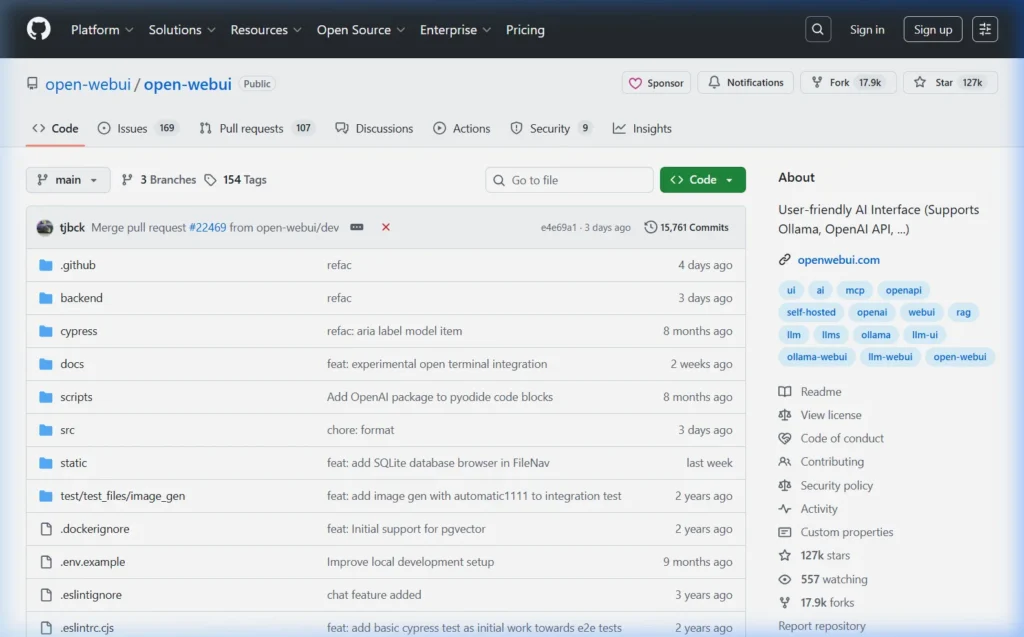Image resolution: width=1024 pixels, height=637 pixels.
Task: Click the book icon next to Readme
Action: pos(786,391)
